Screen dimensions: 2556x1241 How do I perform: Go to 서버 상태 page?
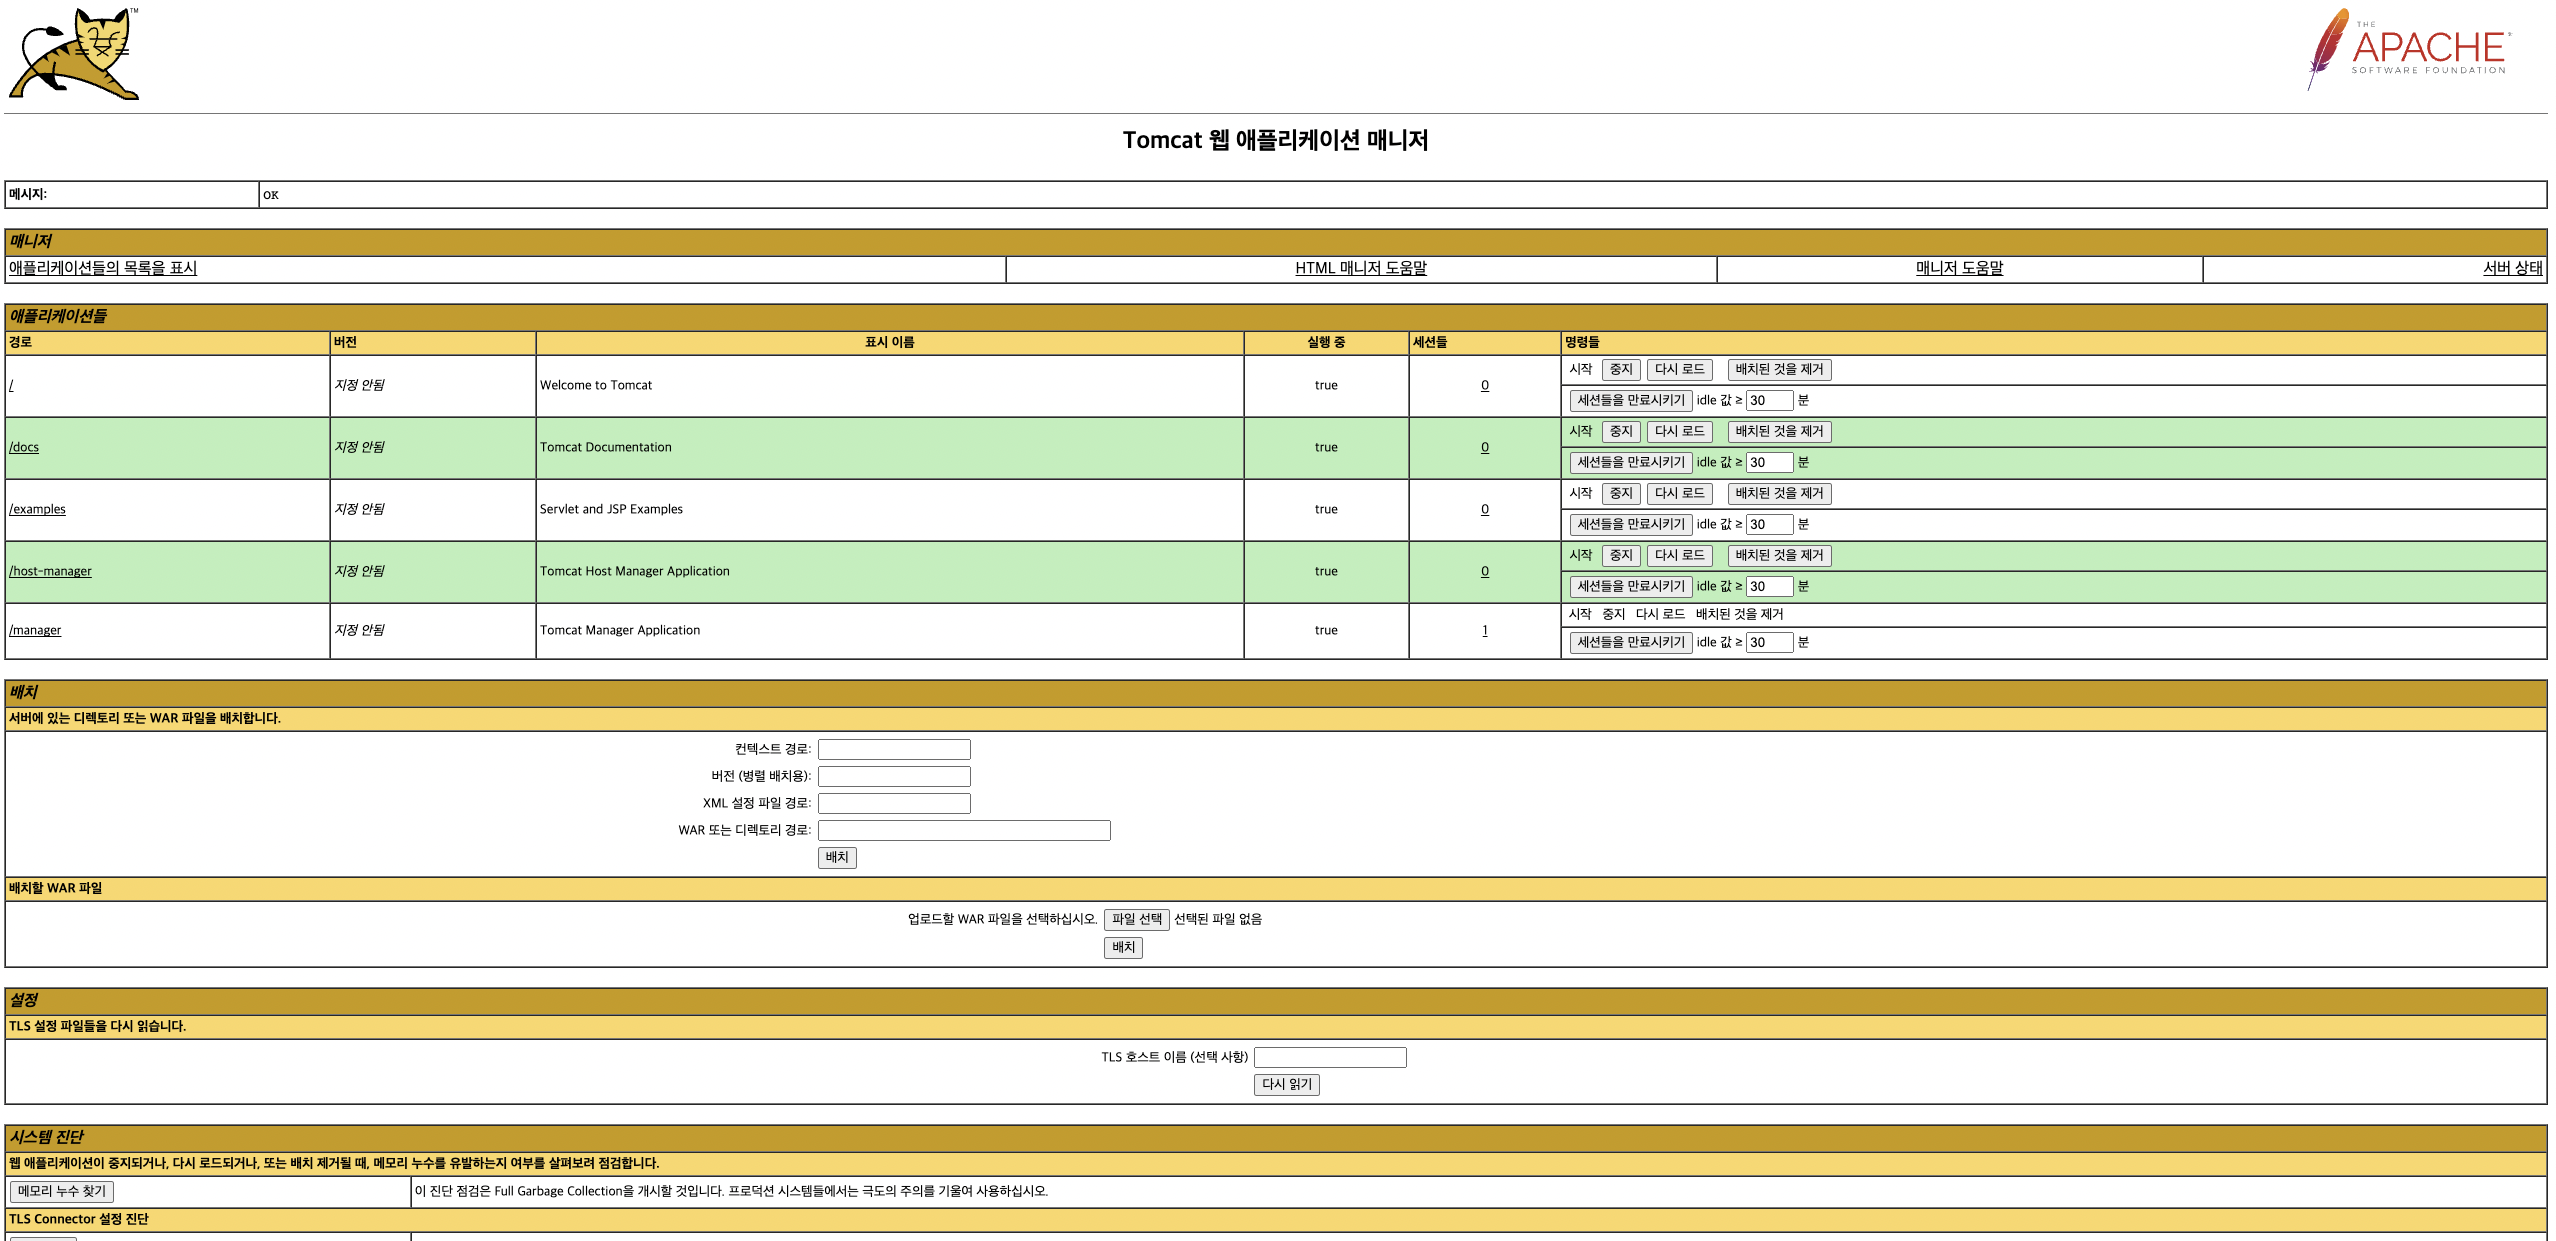(x=2512, y=268)
